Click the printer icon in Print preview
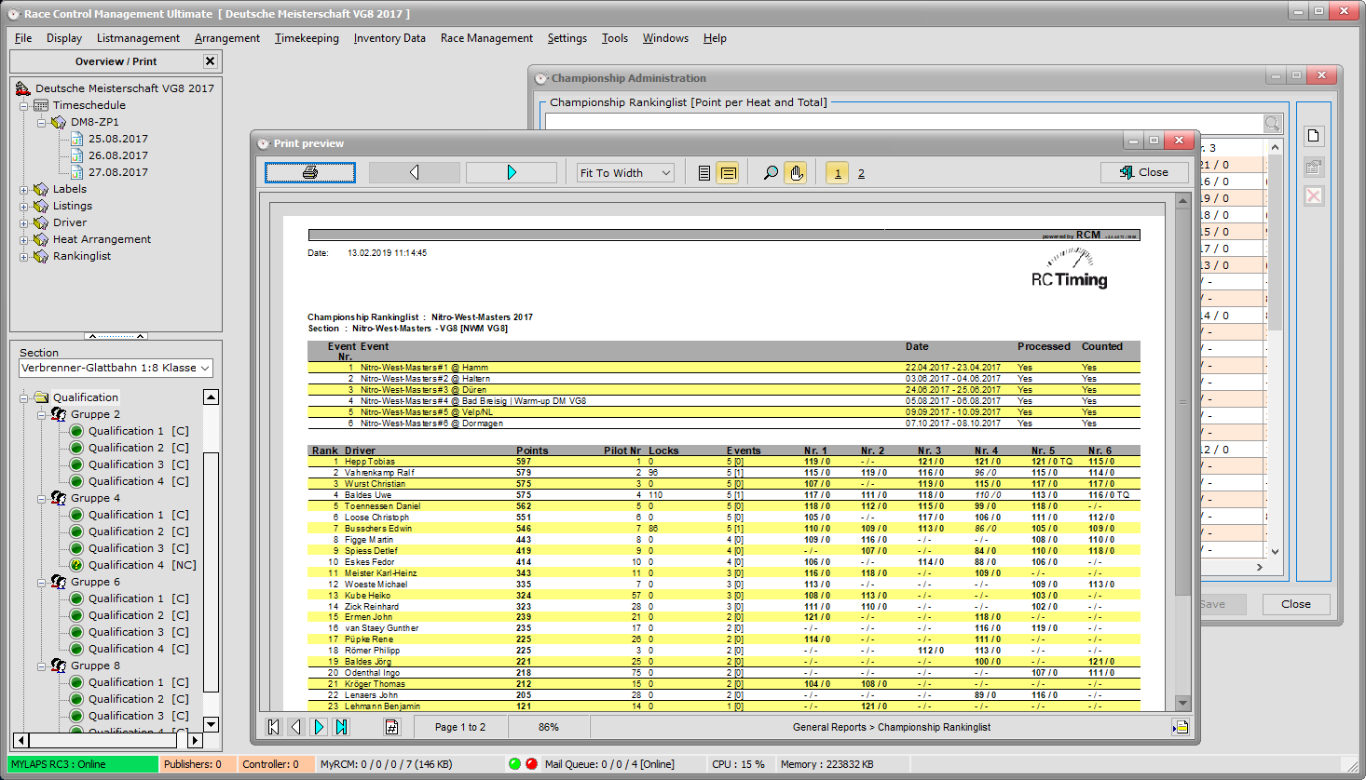 click(x=310, y=173)
